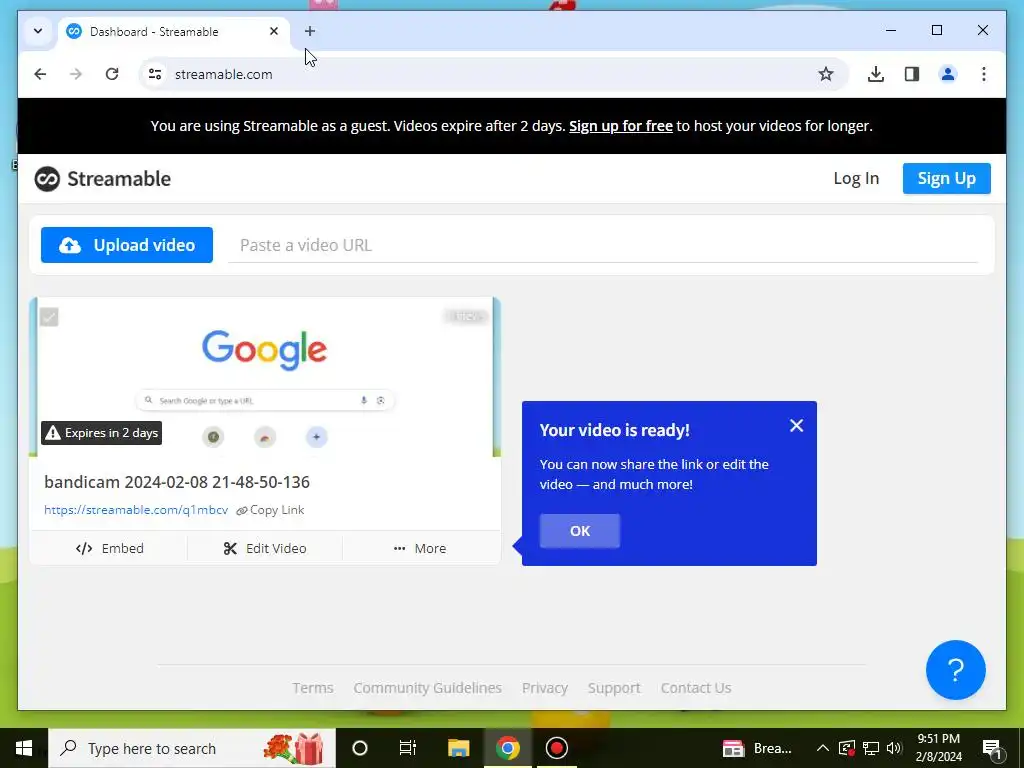Close the 'Your video is ready' popup

click(x=796, y=426)
